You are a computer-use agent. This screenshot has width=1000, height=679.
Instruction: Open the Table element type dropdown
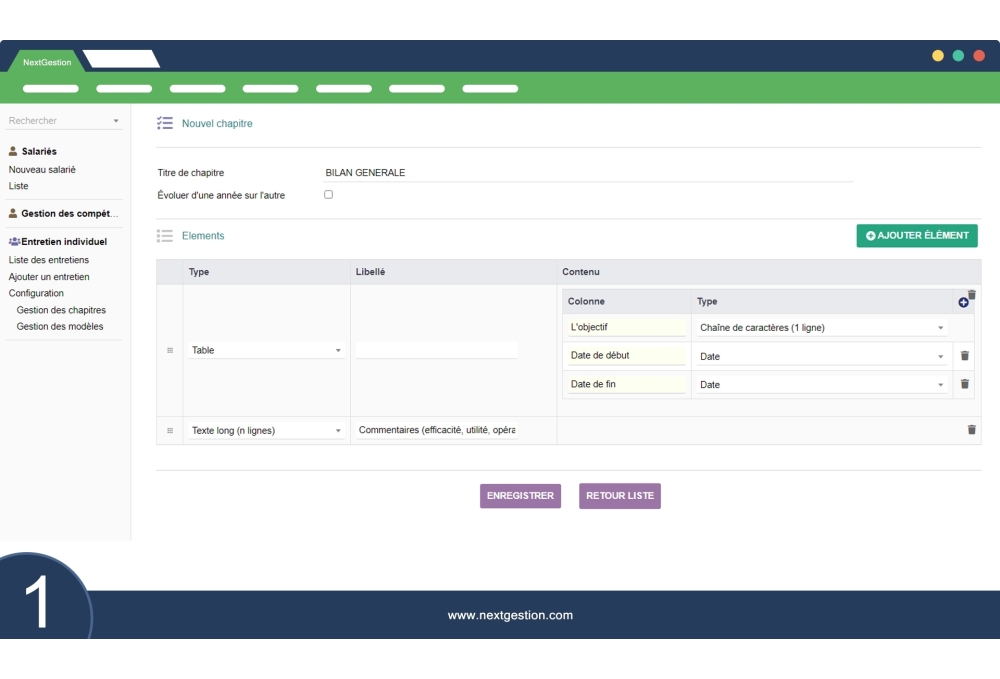[266, 350]
